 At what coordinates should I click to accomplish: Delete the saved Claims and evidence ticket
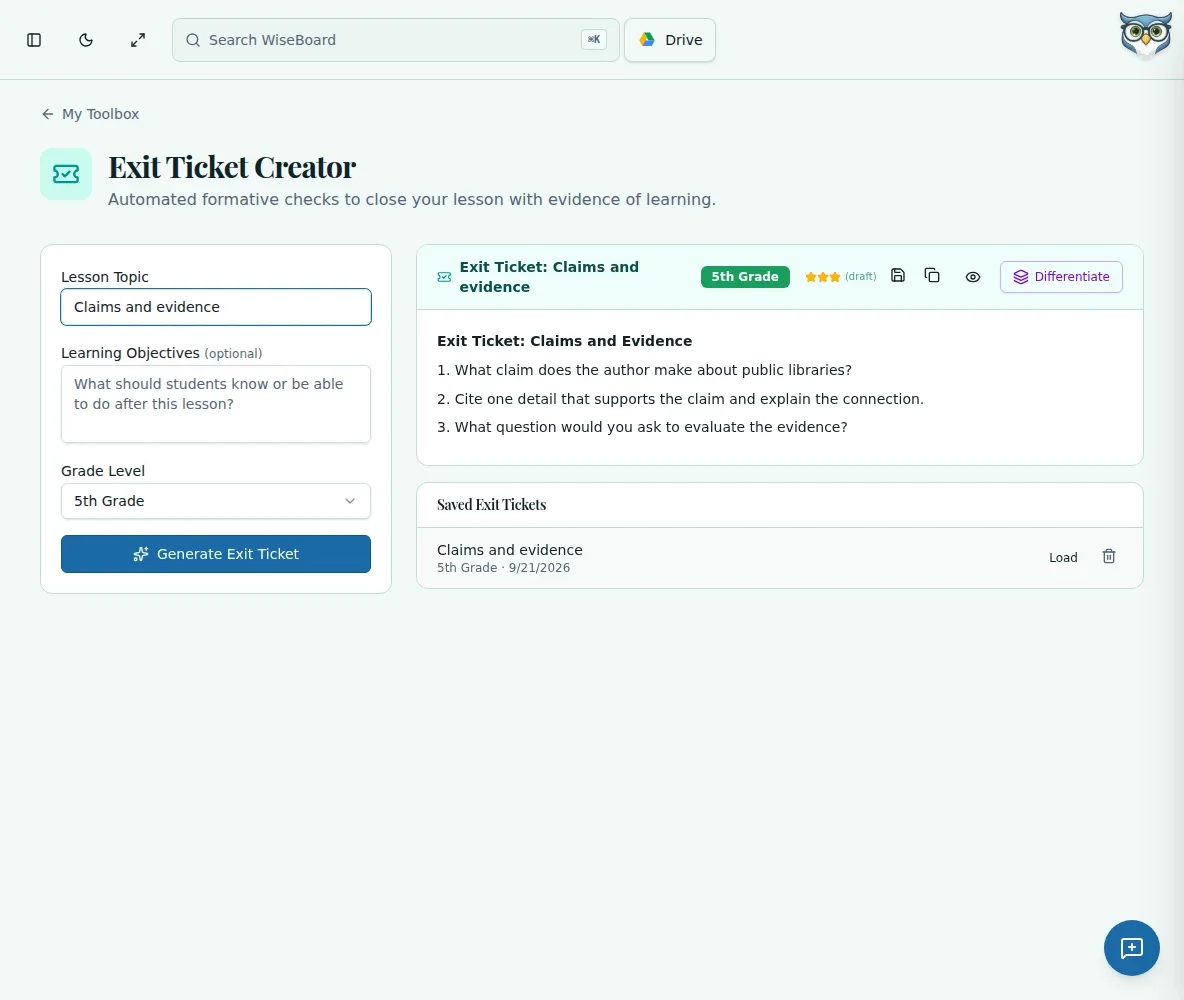point(1108,557)
